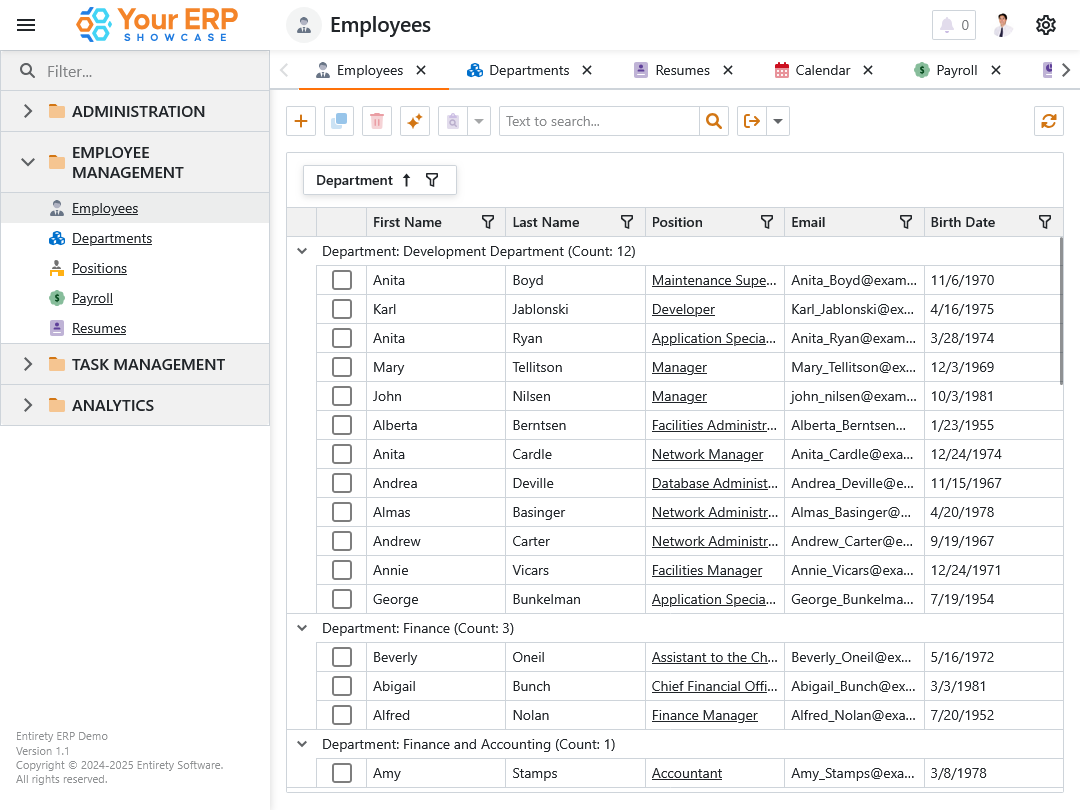Image resolution: width=1080 pixels, height=810 pixels.
Task: Open the export dropdown arrow
Action: pos(778,121)
